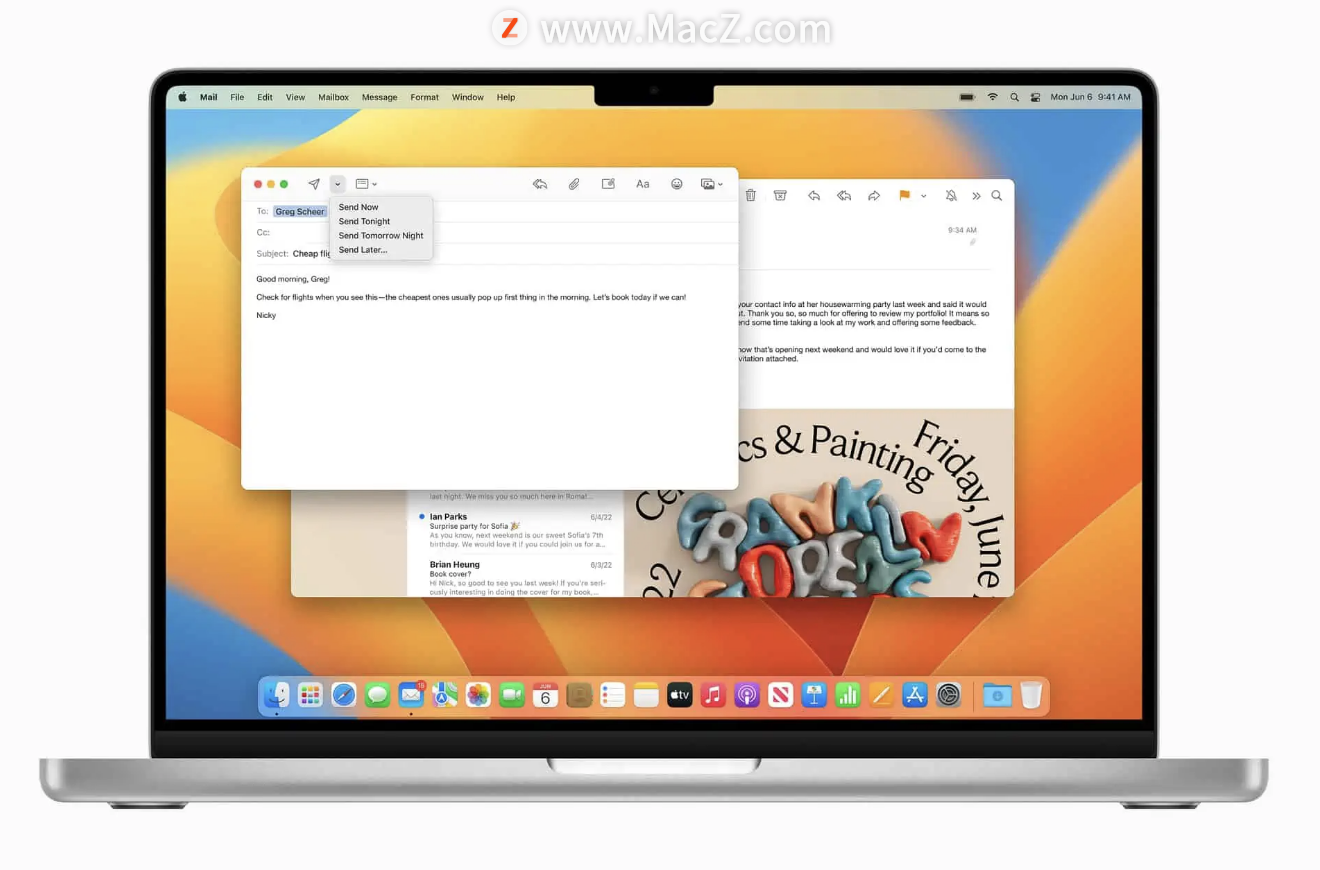
Task: Open the flag color dropdown chevron
Action: 923,196
